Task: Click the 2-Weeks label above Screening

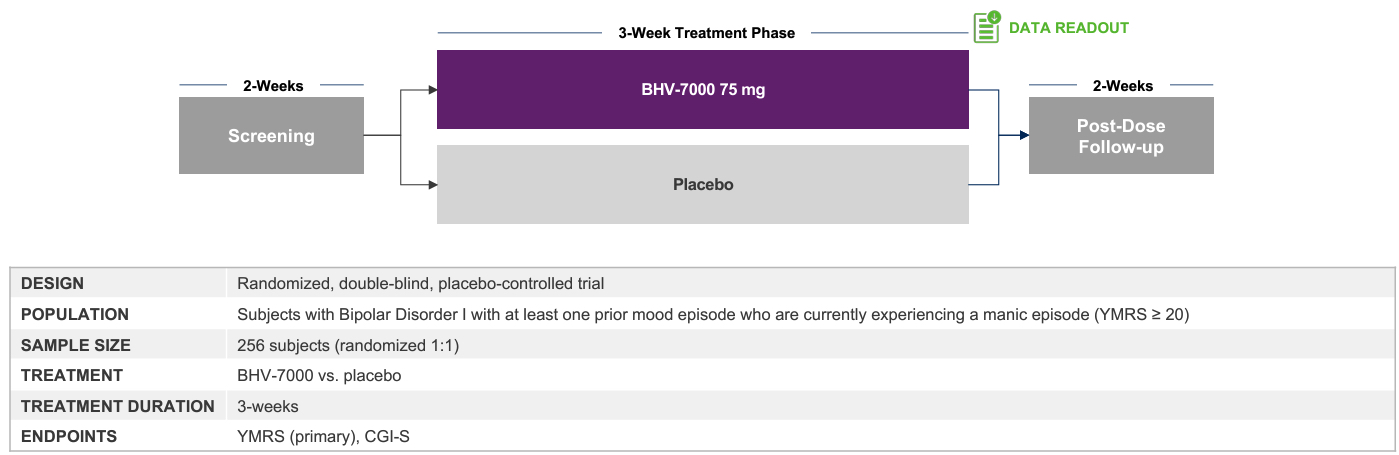Action: [272, 86]
